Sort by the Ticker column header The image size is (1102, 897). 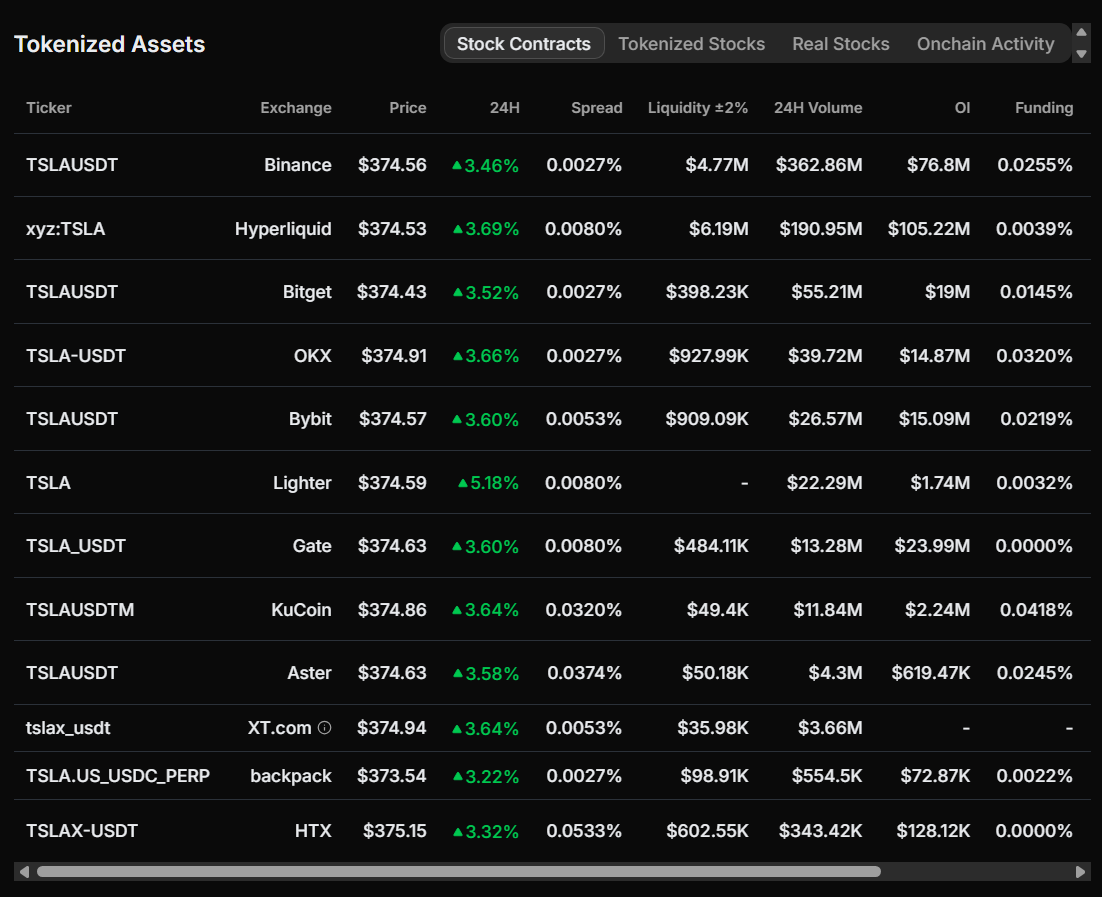click(x=48, y=108)
